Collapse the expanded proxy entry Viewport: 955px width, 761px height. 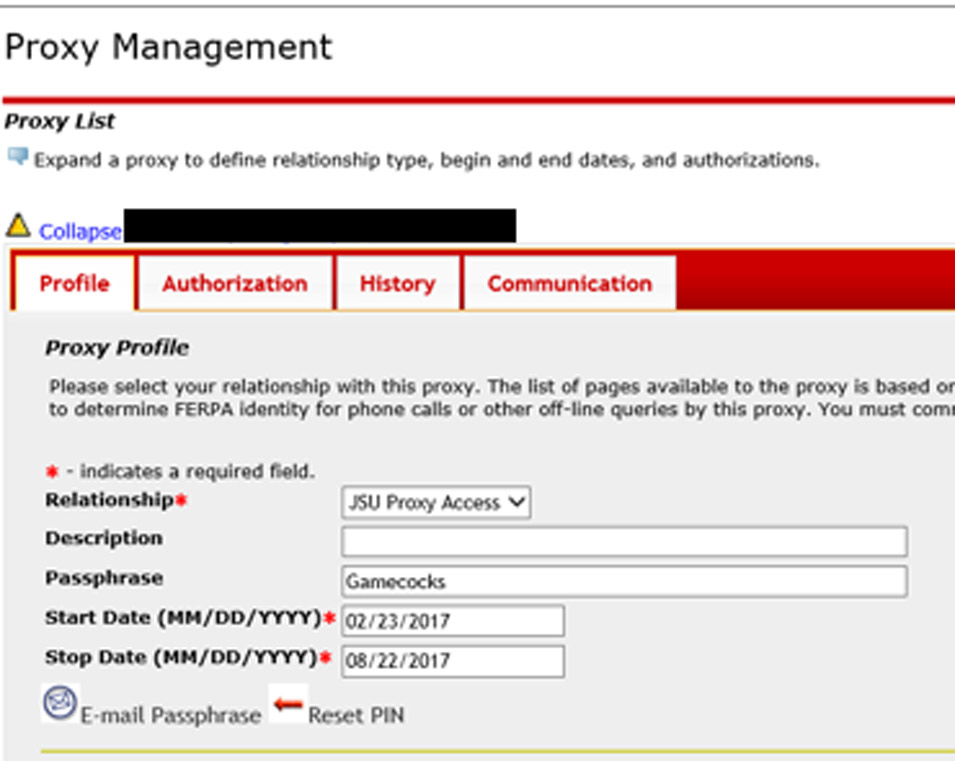[x=80, y=232]
